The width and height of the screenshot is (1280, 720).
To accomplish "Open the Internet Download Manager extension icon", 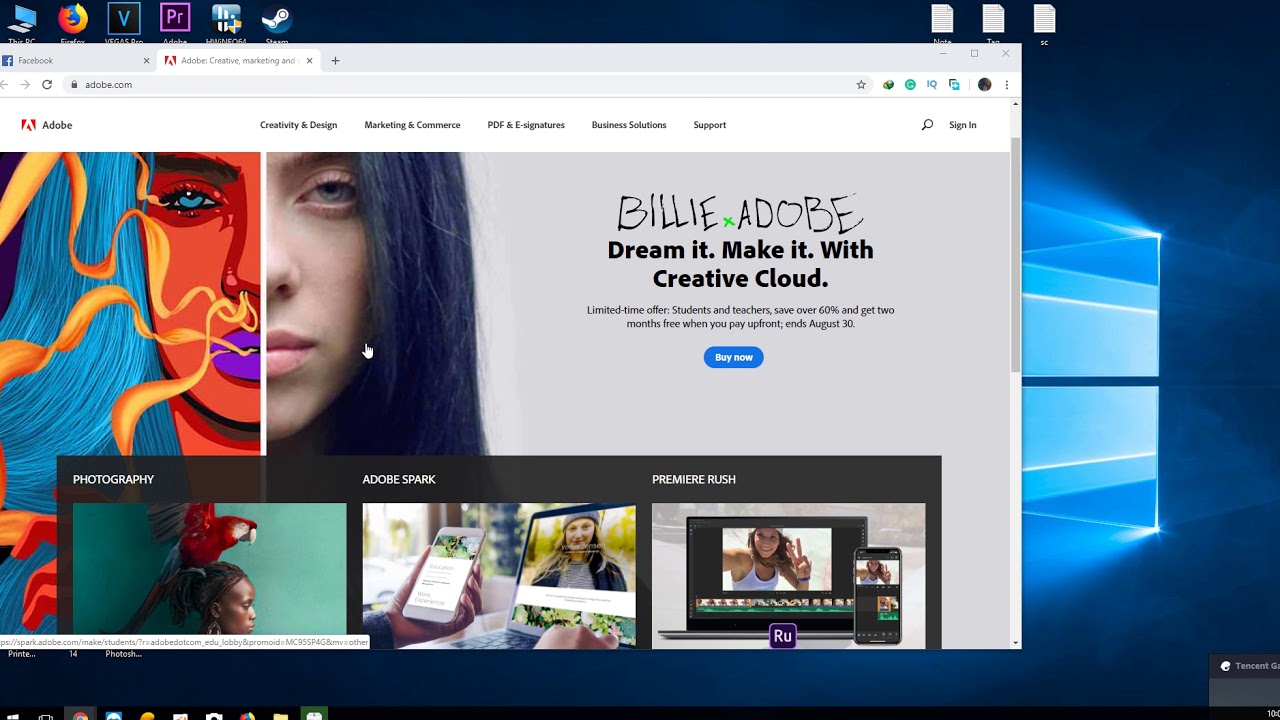I will point(888,85).
